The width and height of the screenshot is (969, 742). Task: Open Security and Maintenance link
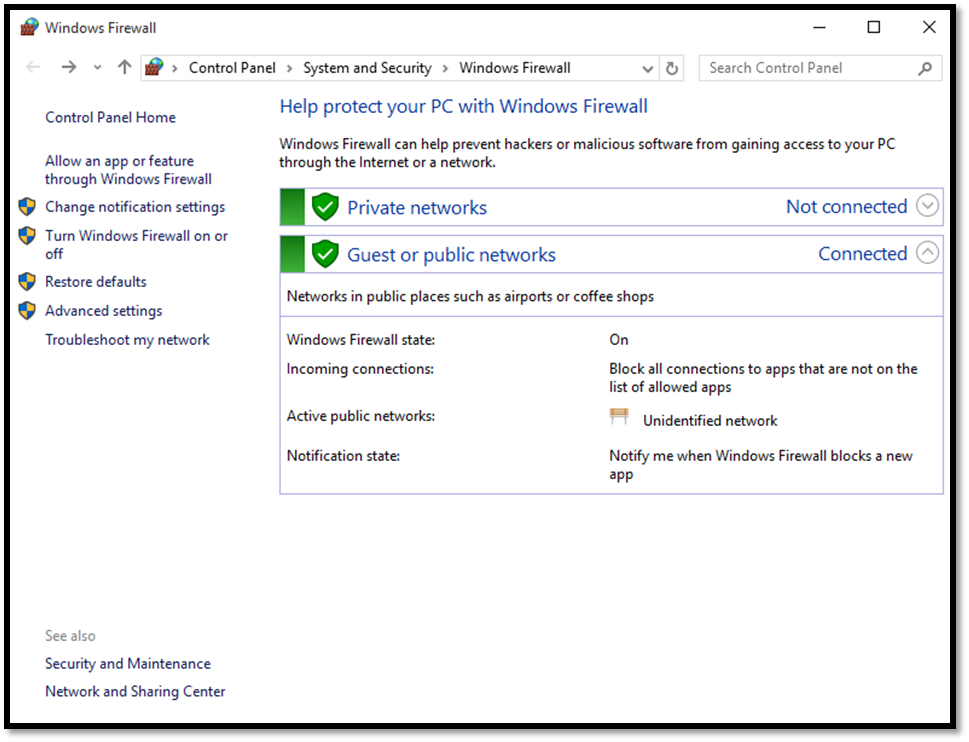[x=128, y=664]
